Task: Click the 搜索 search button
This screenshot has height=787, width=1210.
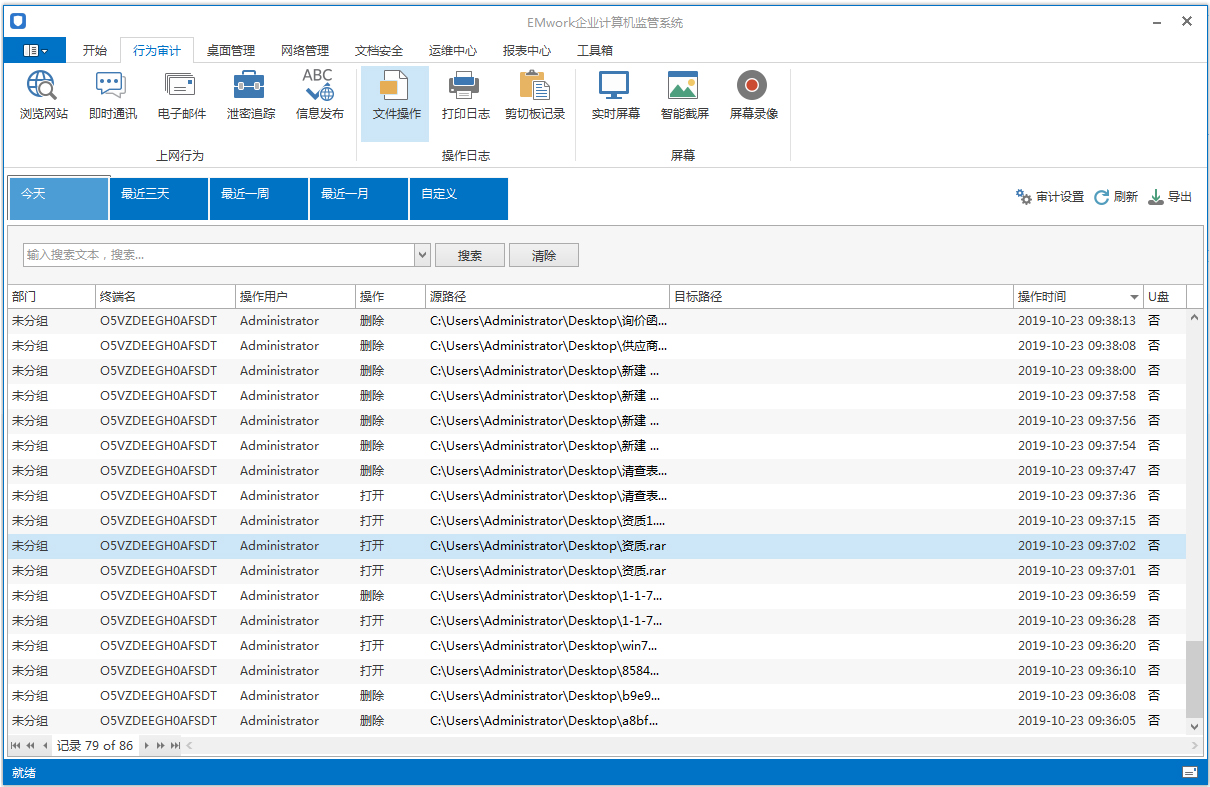Action: (x=469, y=255)
